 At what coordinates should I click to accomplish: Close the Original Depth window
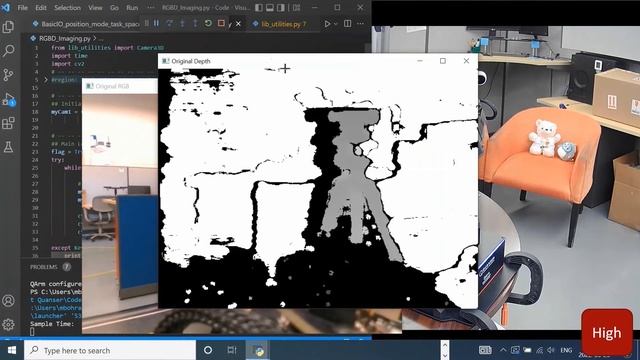click(466, 61)
